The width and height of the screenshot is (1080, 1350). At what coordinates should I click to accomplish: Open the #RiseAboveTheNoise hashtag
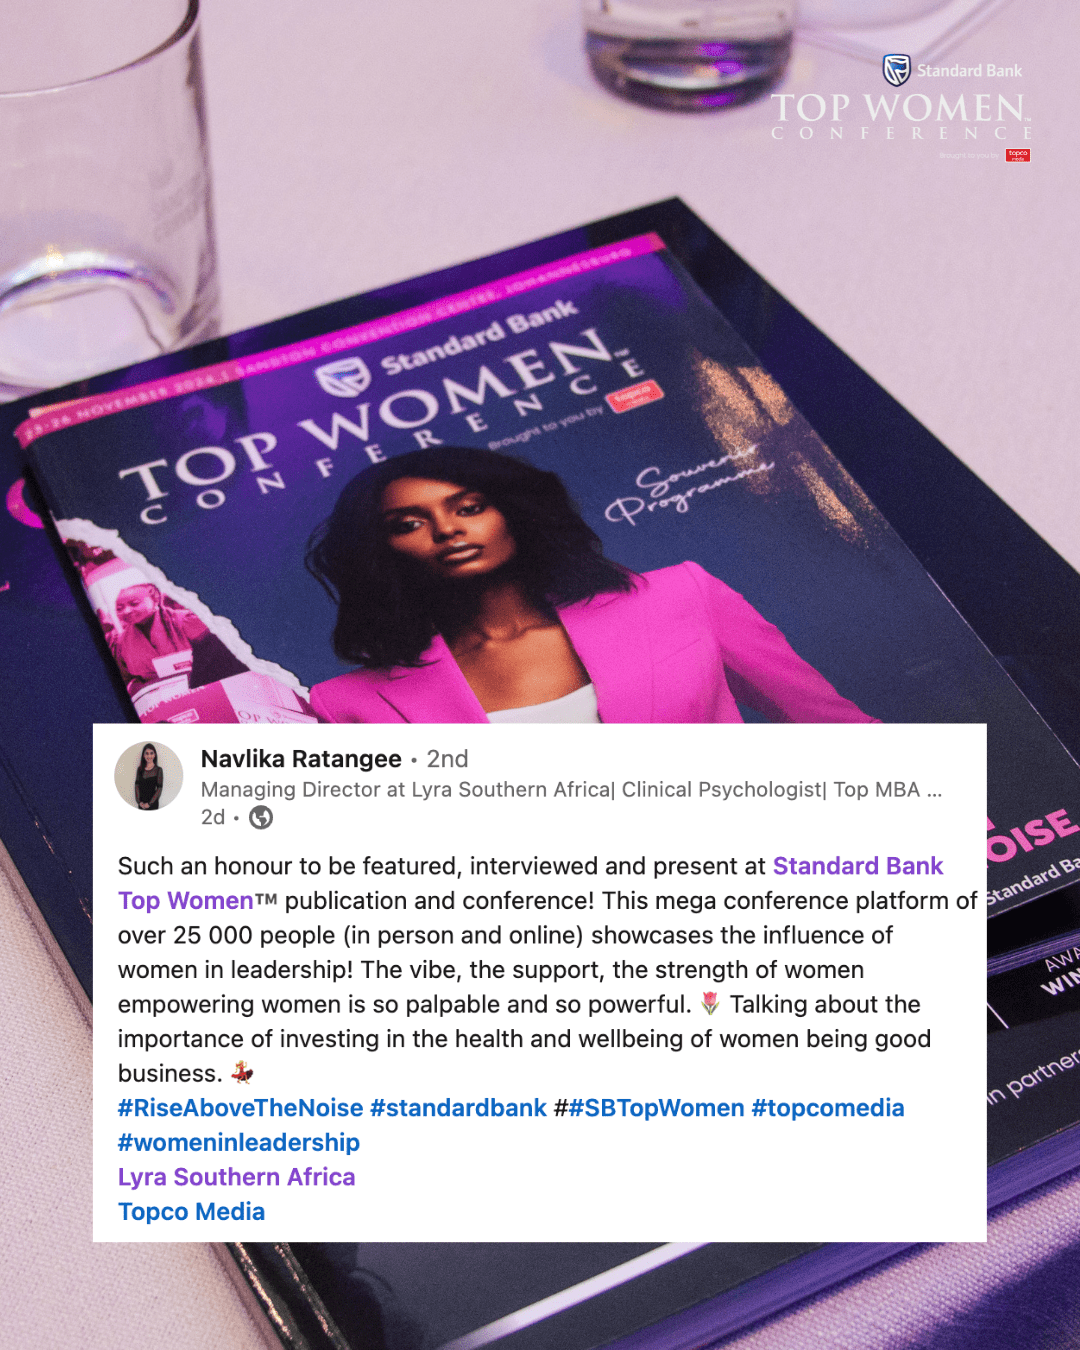(240, 1108)
